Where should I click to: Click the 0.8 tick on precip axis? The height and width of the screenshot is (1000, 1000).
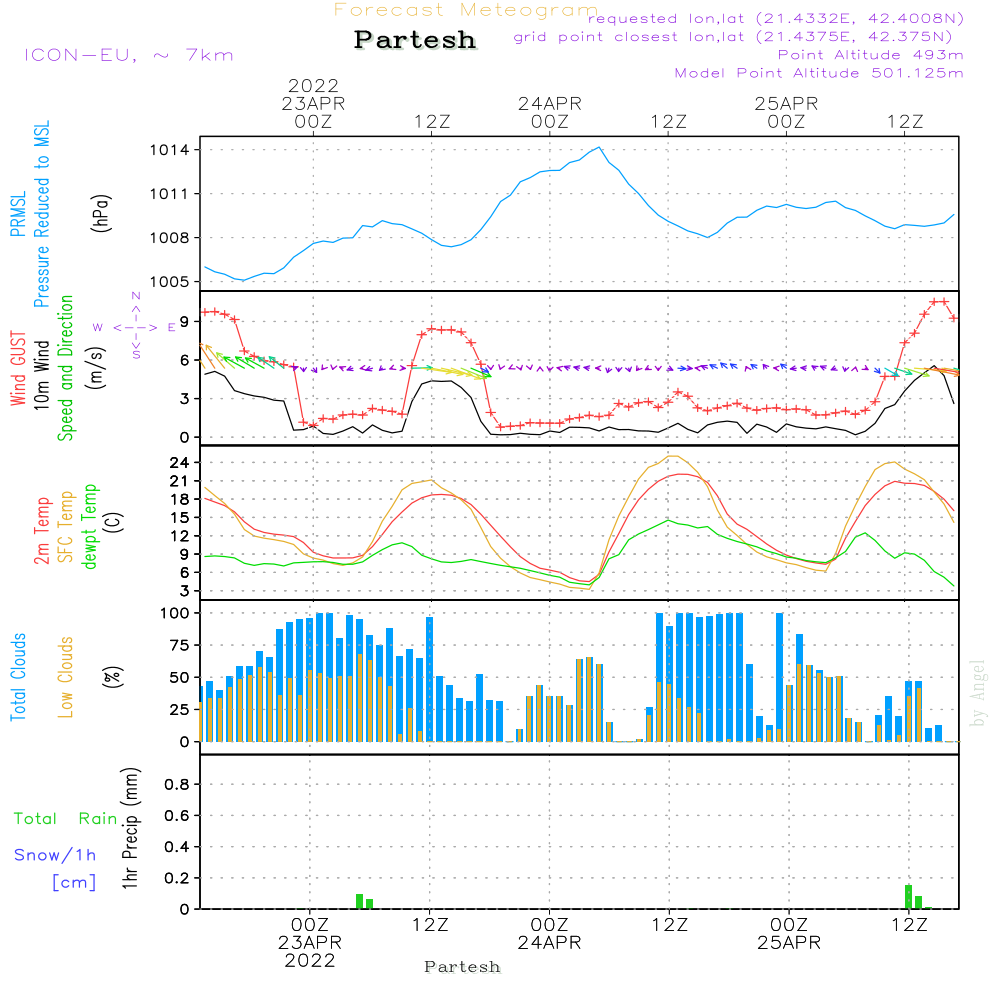pos(177,784)
